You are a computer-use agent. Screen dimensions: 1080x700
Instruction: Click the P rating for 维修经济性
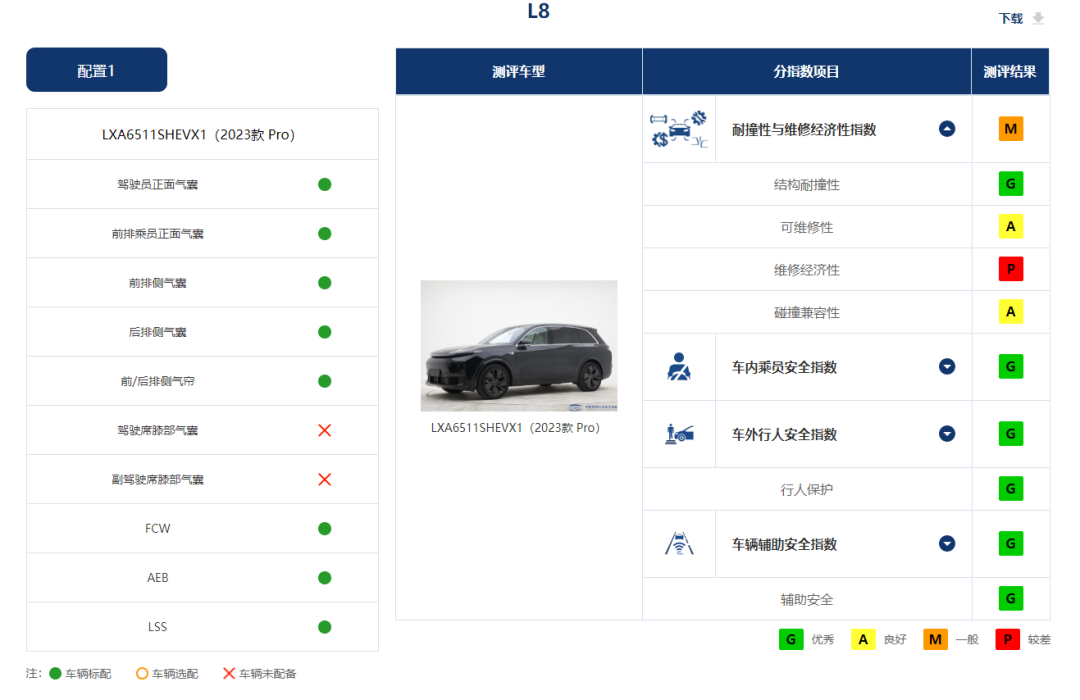[x=1010, y=269]
